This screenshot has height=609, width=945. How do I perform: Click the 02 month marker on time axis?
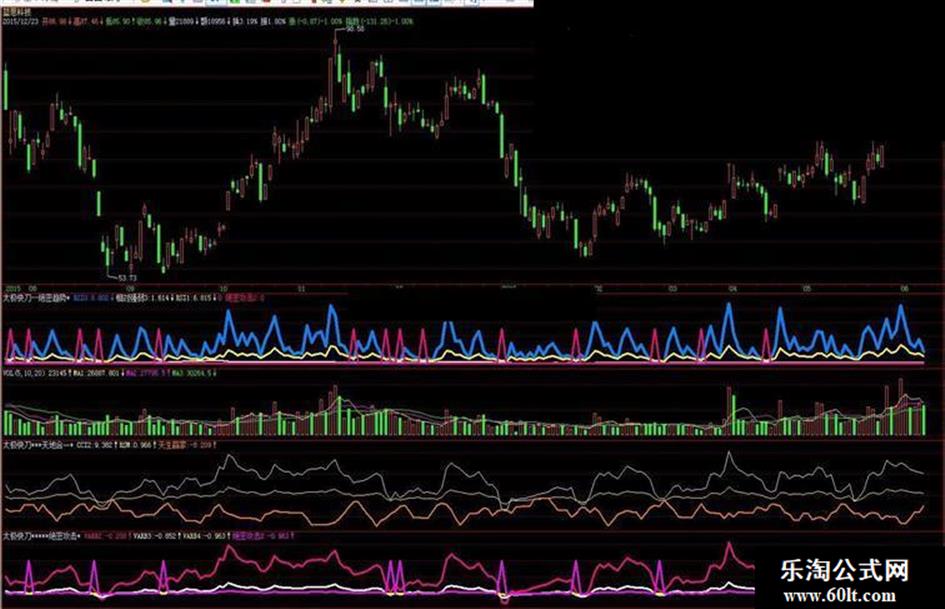pyautogui.click(x=598, y=289)
